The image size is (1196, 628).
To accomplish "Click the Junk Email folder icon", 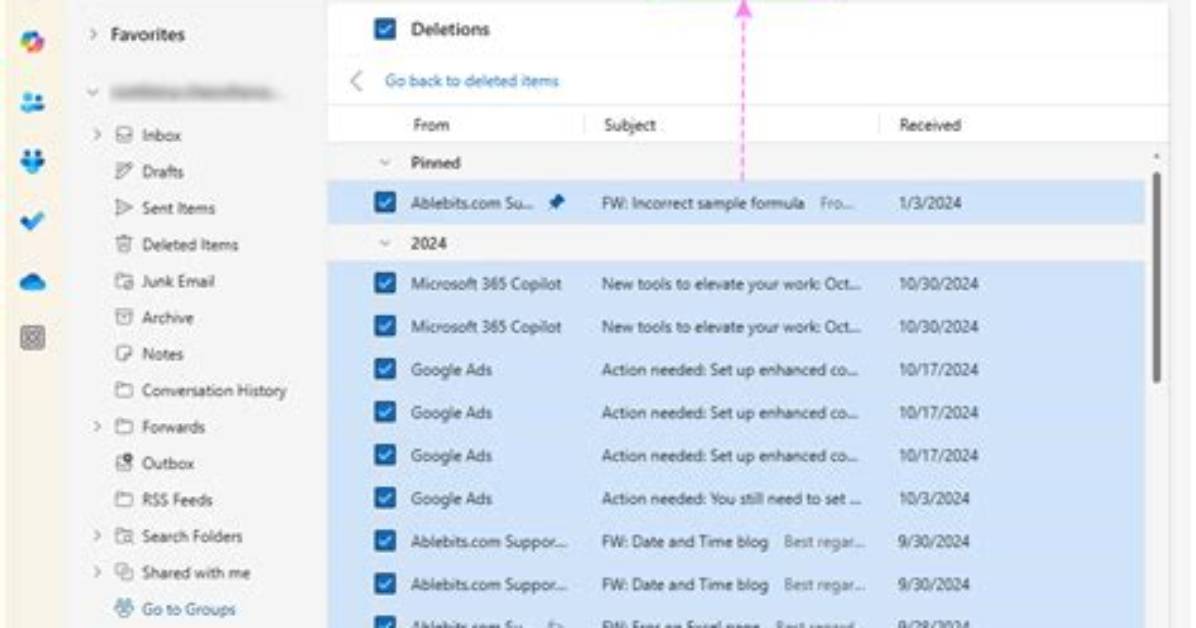I will point(124,281).
